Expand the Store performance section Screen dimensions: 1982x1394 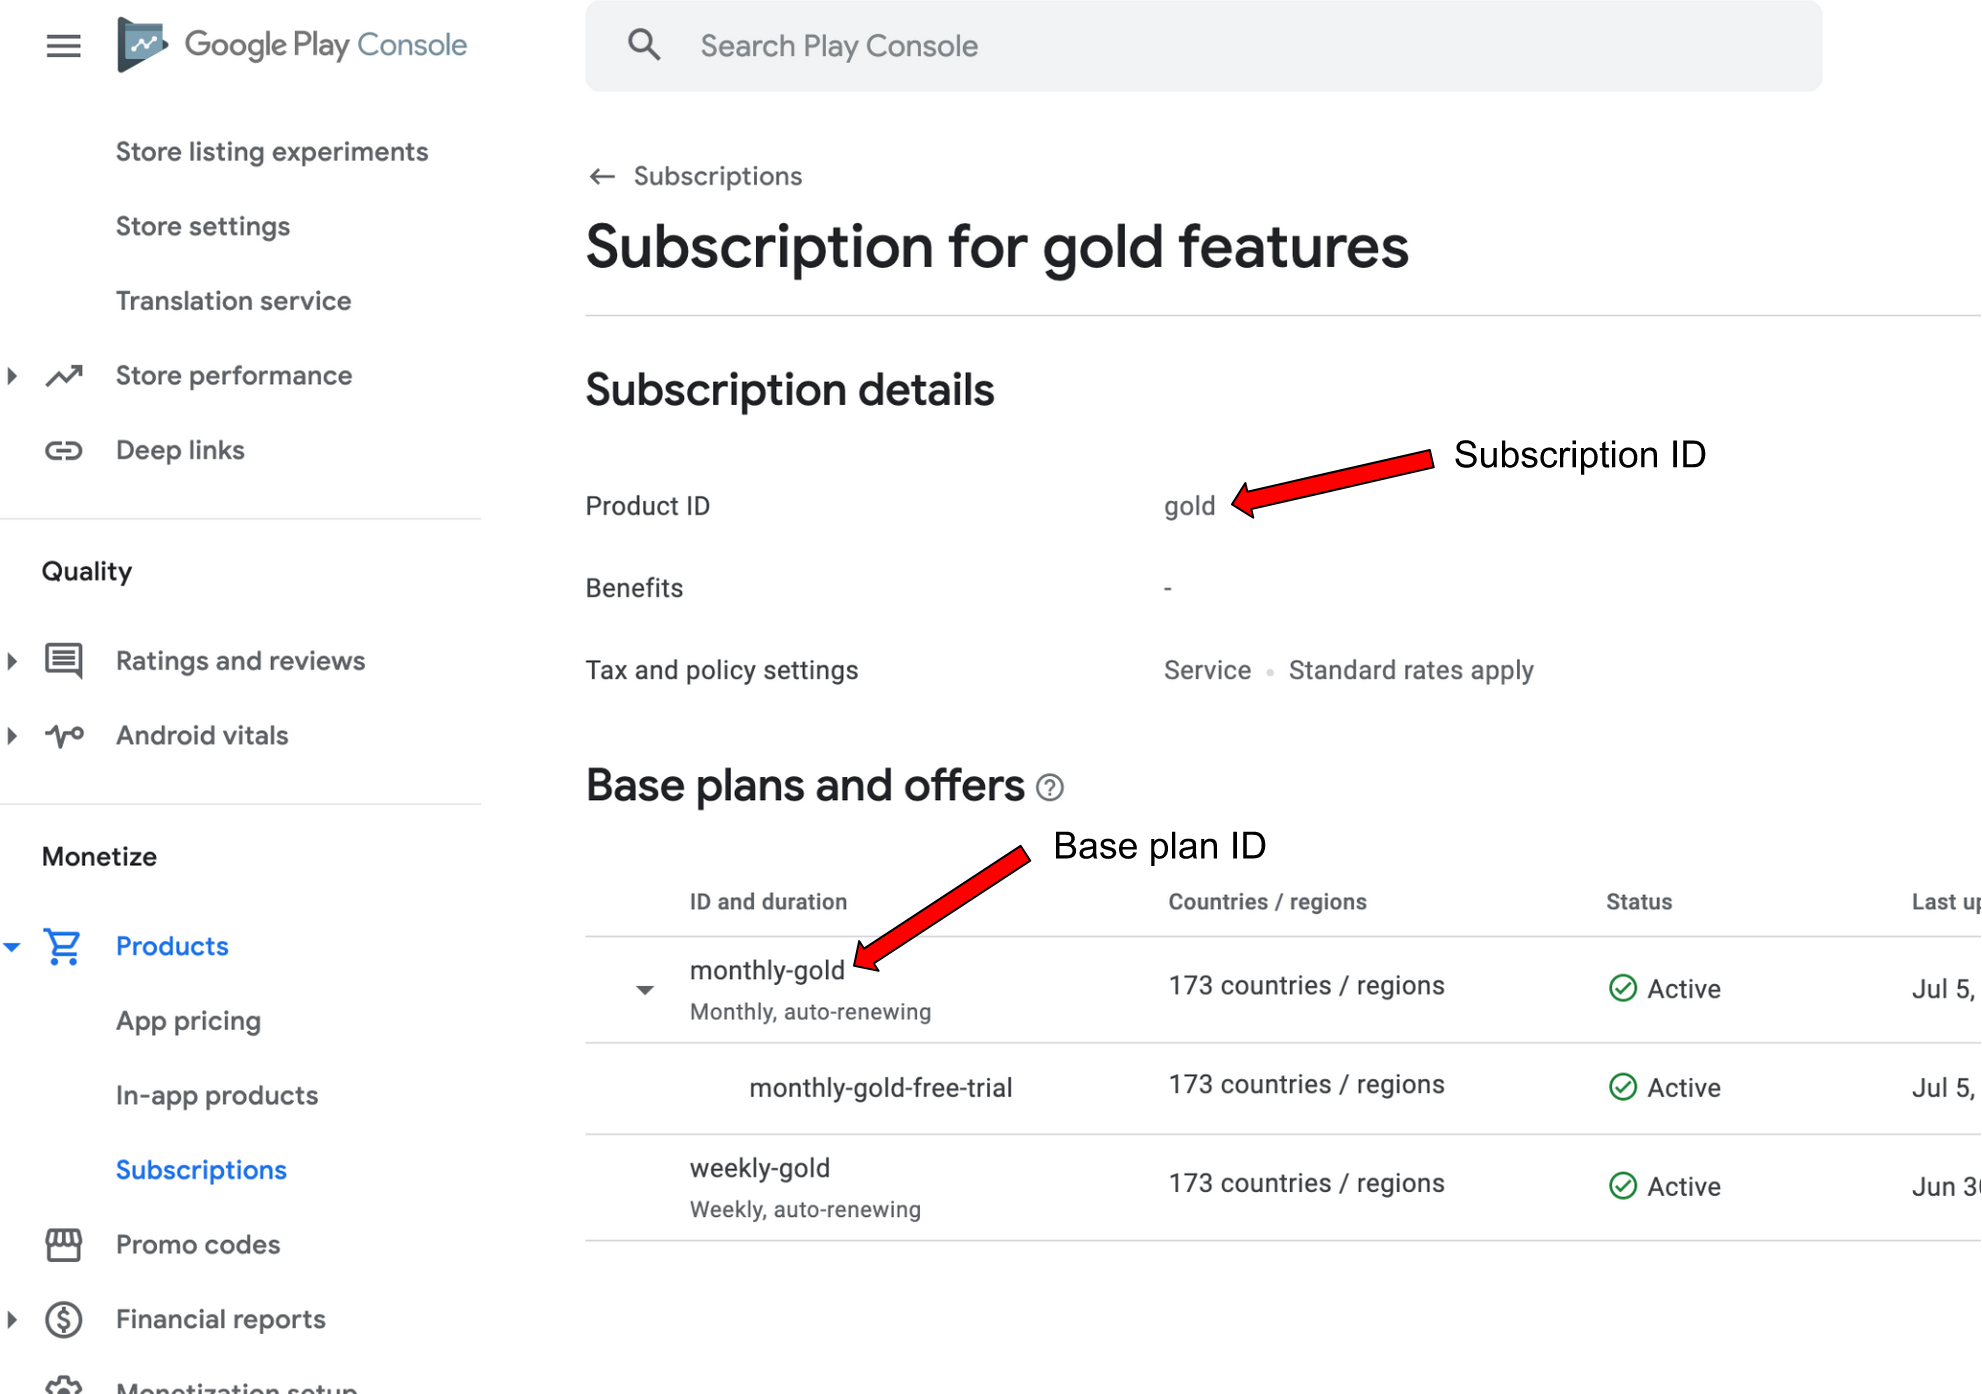tap(12, 376)
